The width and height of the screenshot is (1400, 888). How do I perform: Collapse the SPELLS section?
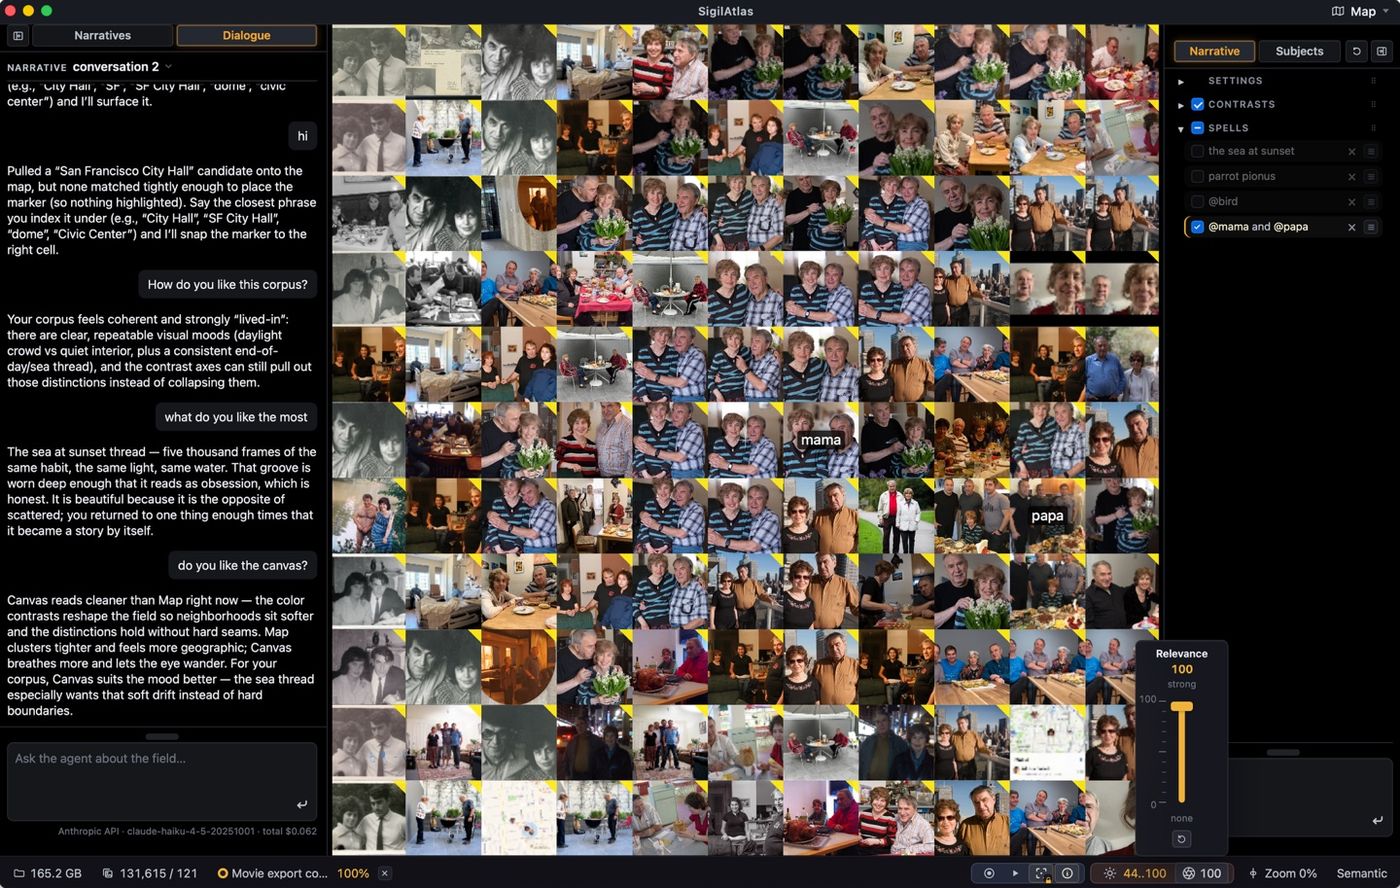[1181, 128]
